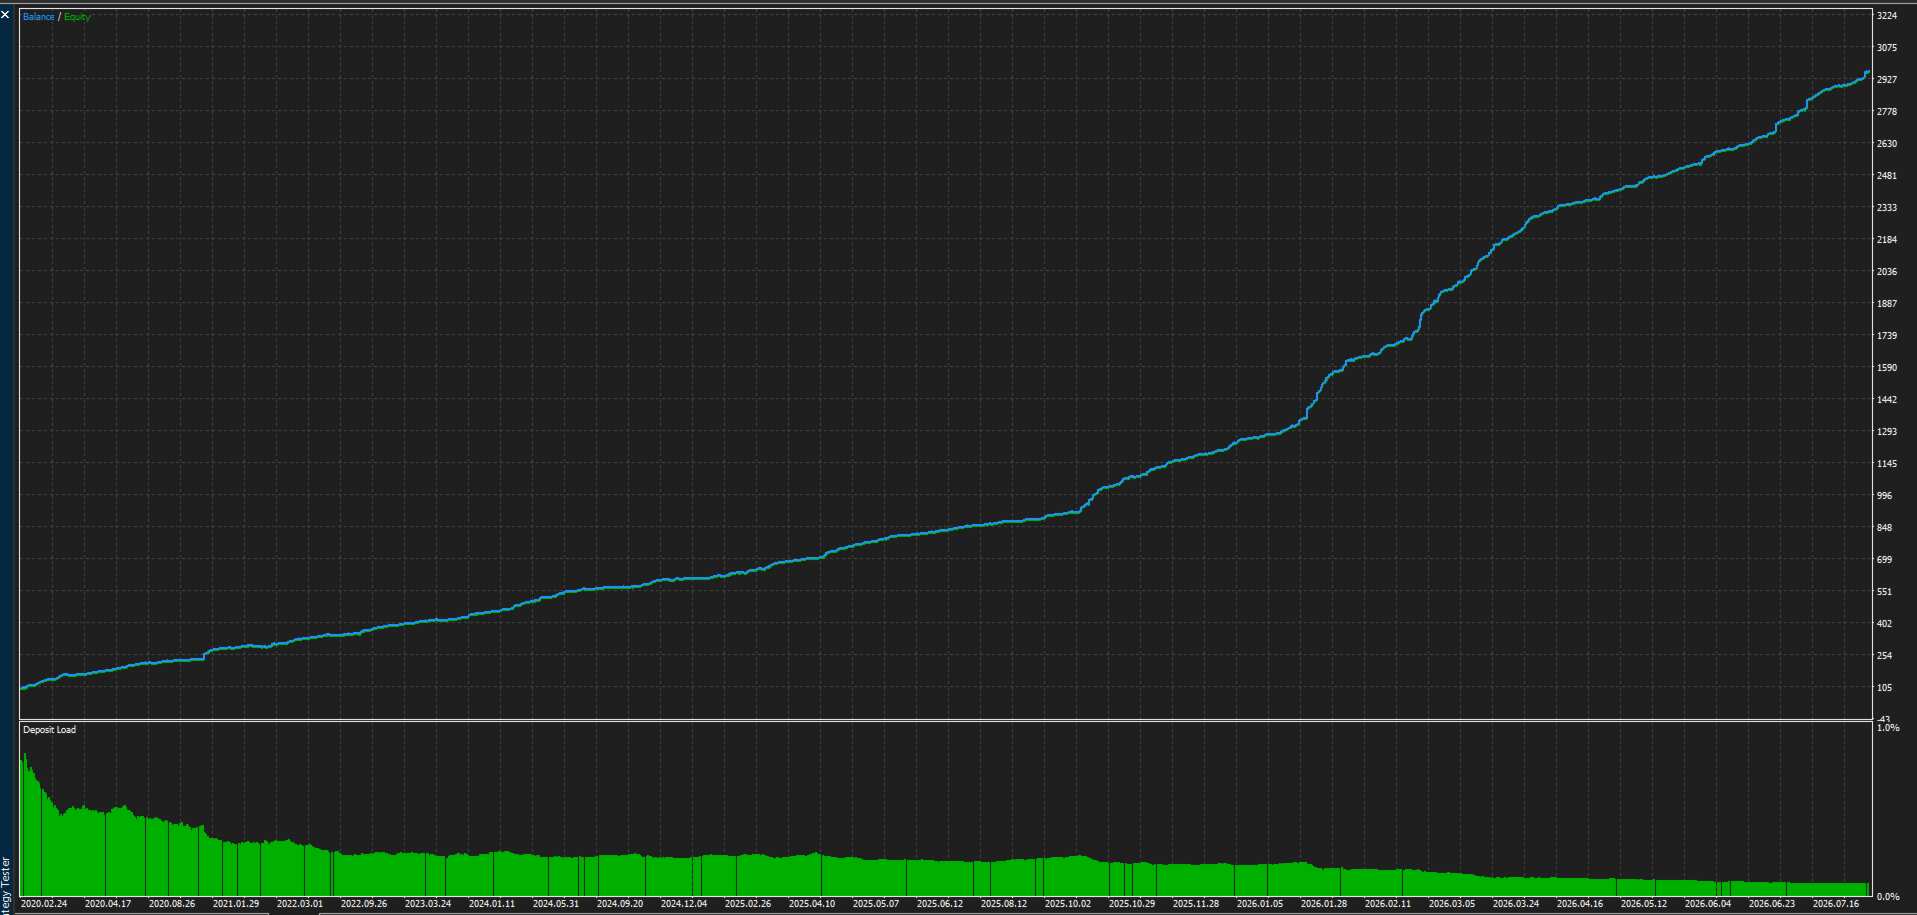Click the 1590 axis value
Image resolution: width=1917 pixels, height=915 pixels.
[1887, 368]
